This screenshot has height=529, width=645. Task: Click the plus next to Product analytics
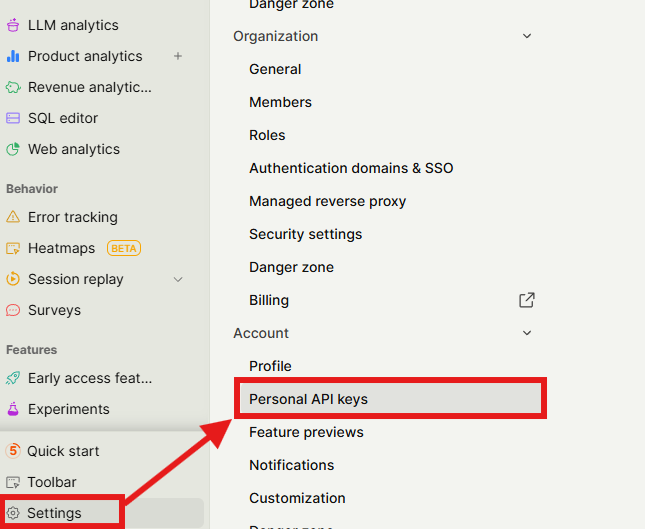[178, 56]
